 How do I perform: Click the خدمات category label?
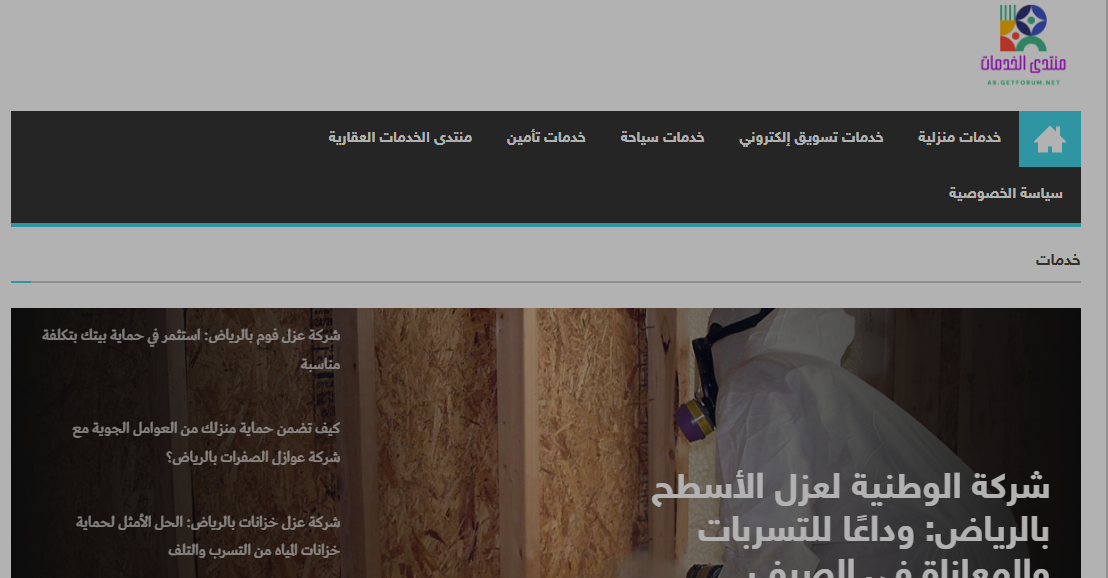coord(1058,260)
